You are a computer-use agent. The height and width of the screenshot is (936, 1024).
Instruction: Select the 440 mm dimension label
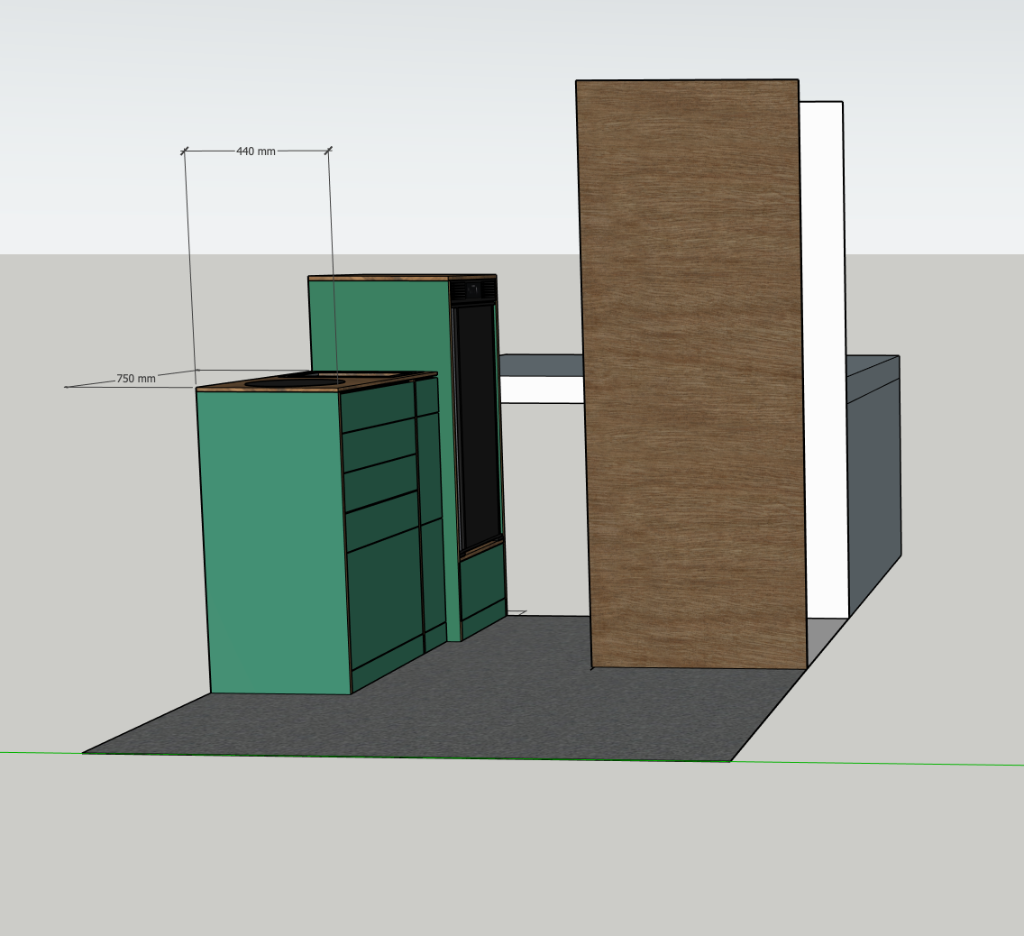coord(255,151)
